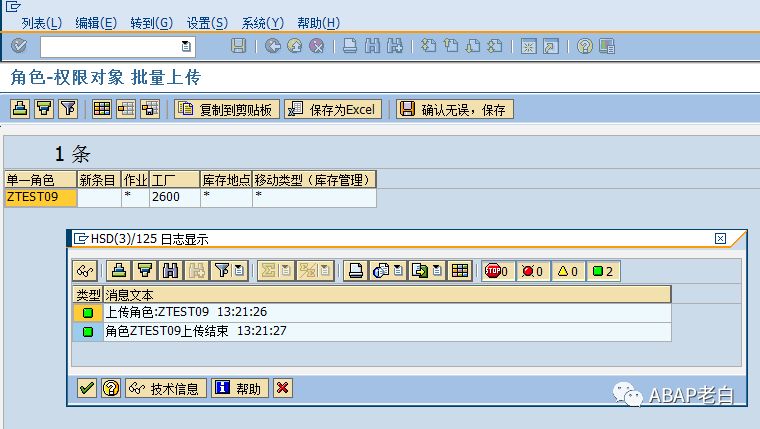Sort descending in the log dialog toolbar
760x429 pixels.
pos(144,270)
